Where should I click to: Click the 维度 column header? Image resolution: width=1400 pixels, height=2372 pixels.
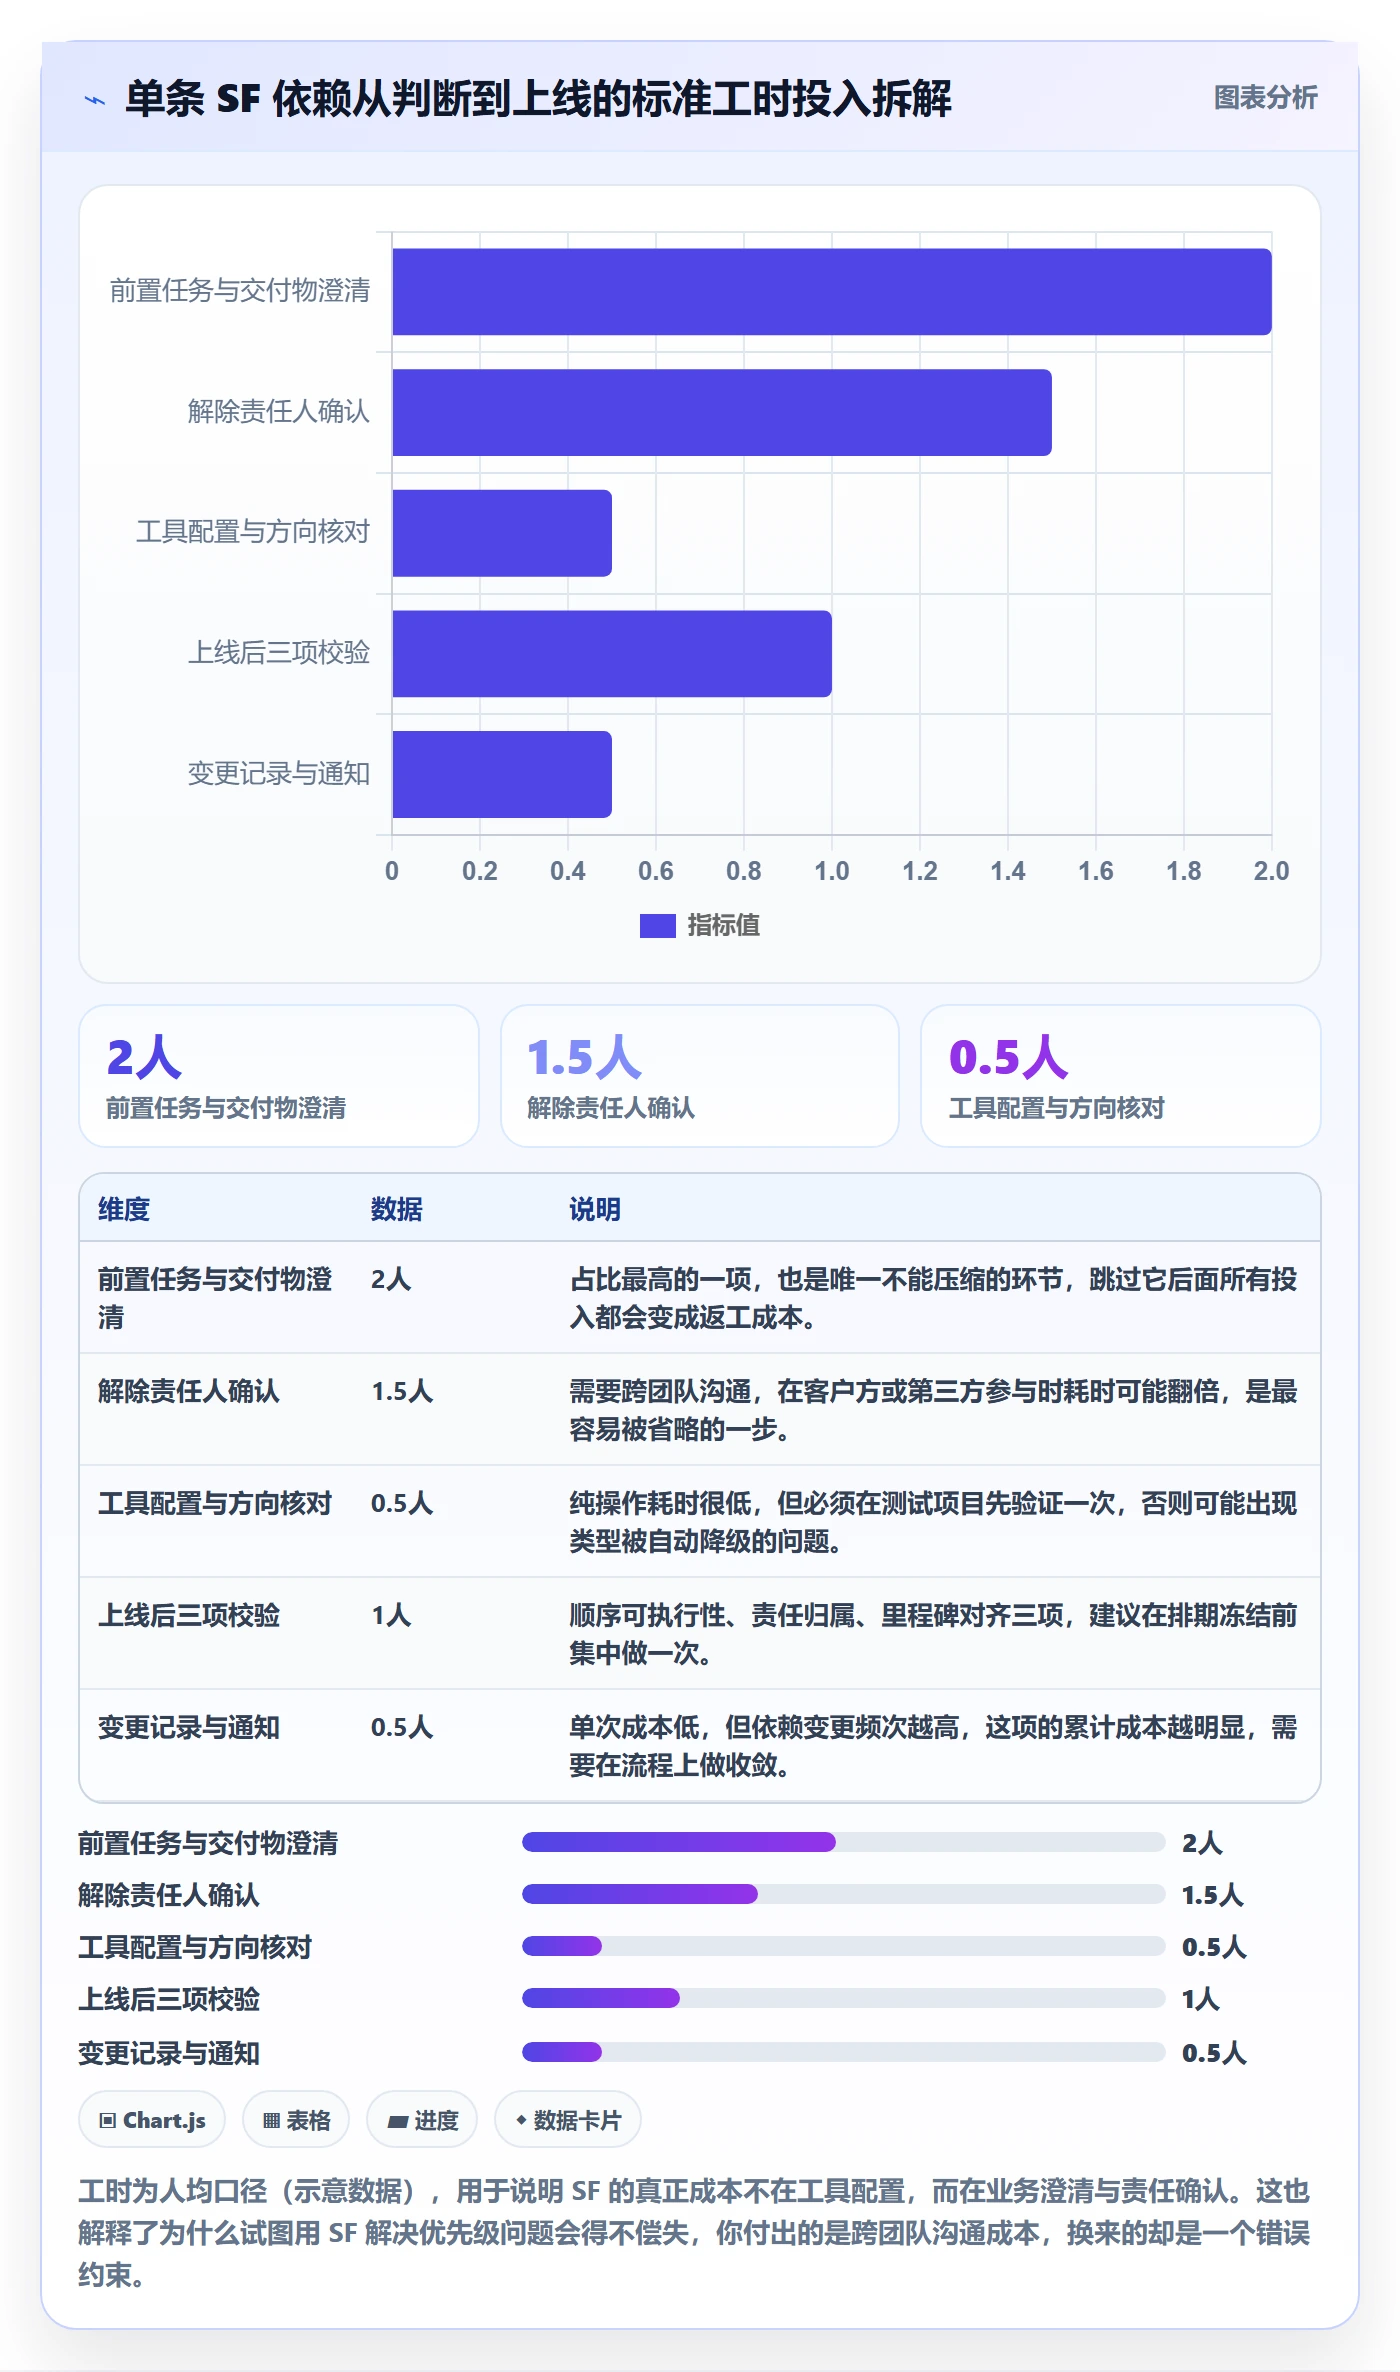[x=124, y=1209]
